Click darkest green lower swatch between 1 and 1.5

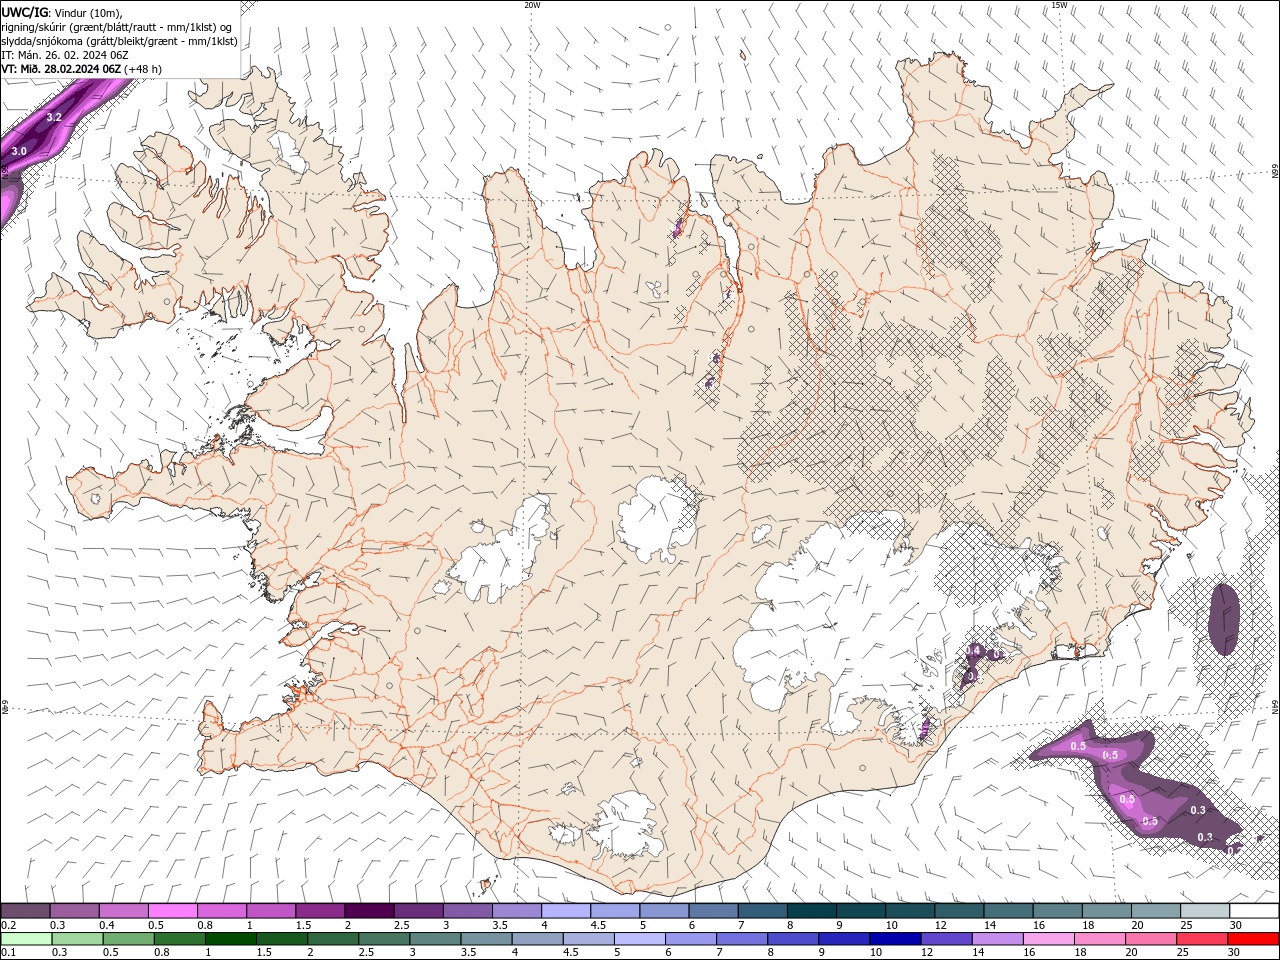231,939
